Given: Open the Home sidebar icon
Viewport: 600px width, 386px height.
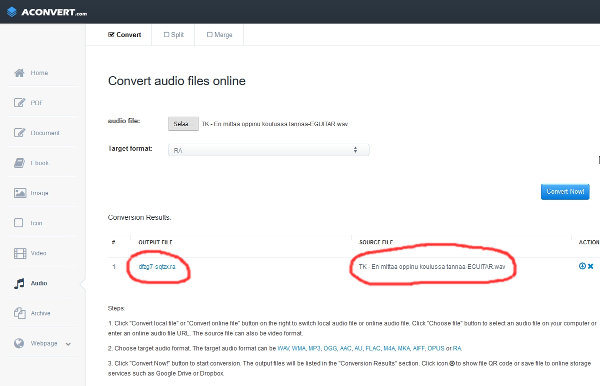Looking at the screenshot, I should click(x=19, y=73).
